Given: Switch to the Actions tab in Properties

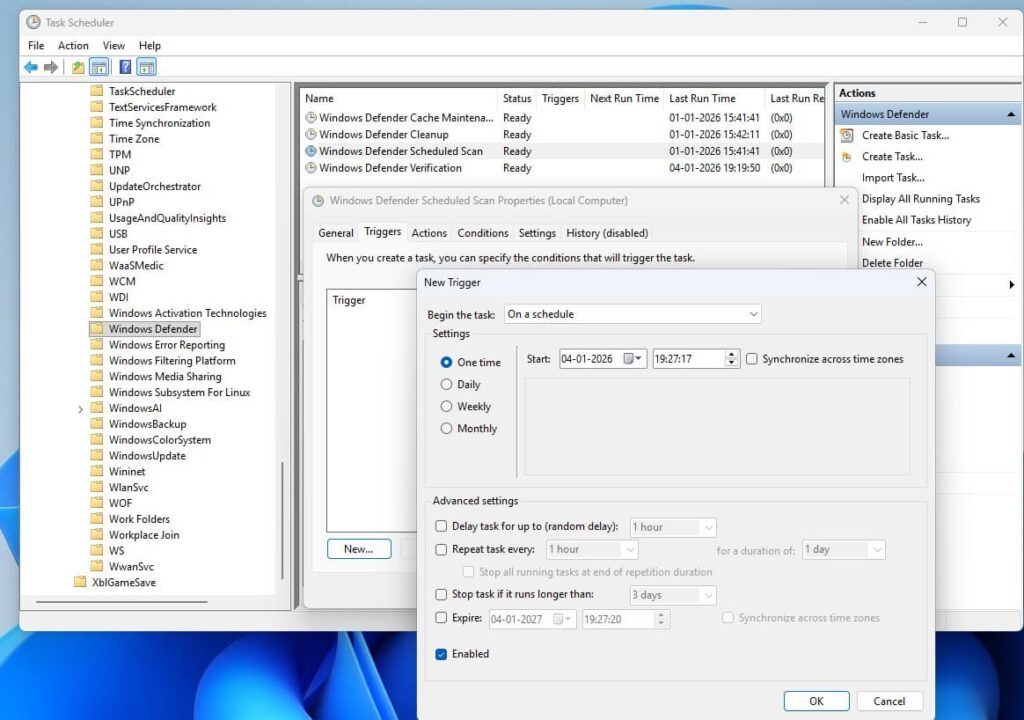Looking at the screenshot, I should 429,233.
